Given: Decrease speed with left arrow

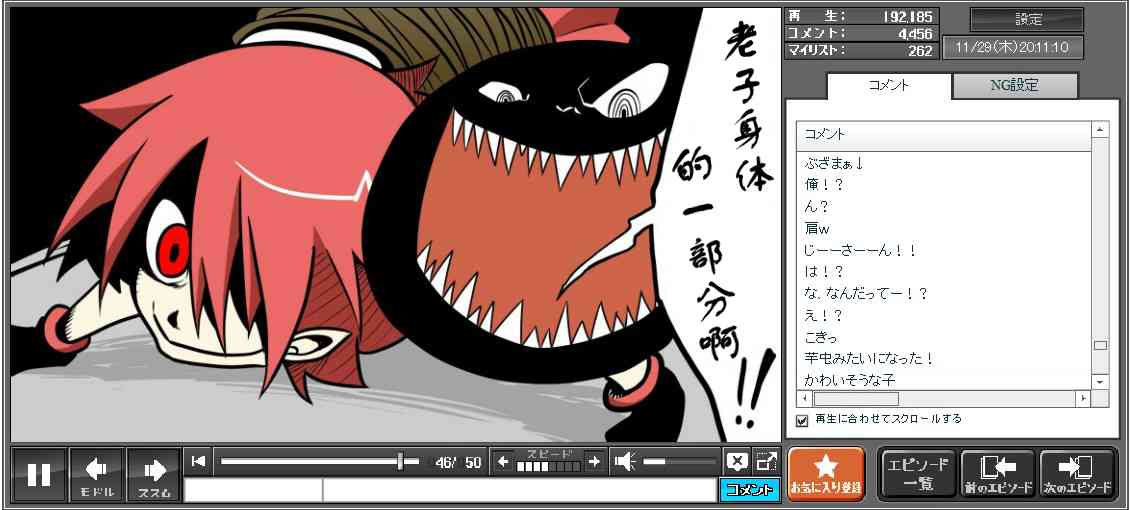Looking at the screenshot, I should [504, 461].
